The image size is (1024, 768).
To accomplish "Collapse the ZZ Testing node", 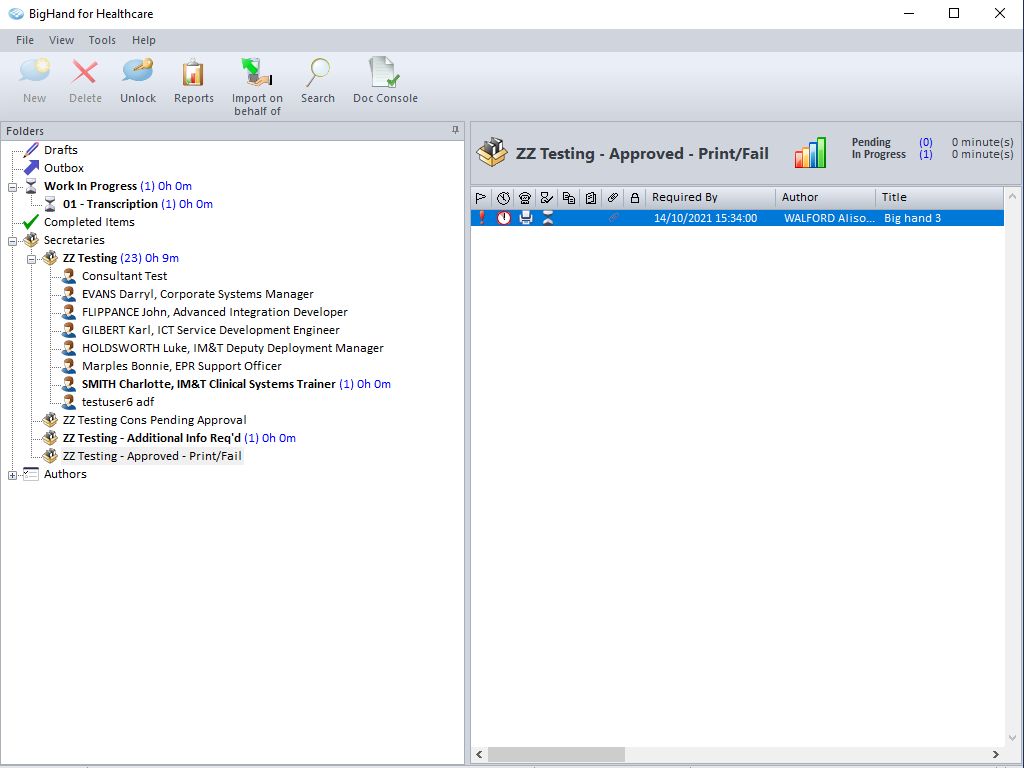I will (x=31, y=259).
